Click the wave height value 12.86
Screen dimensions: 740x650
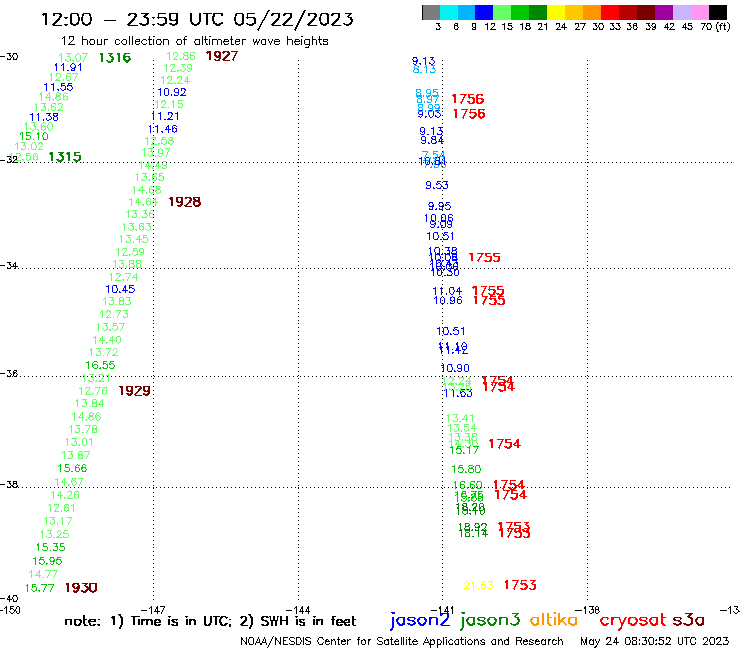coord(180,56)
